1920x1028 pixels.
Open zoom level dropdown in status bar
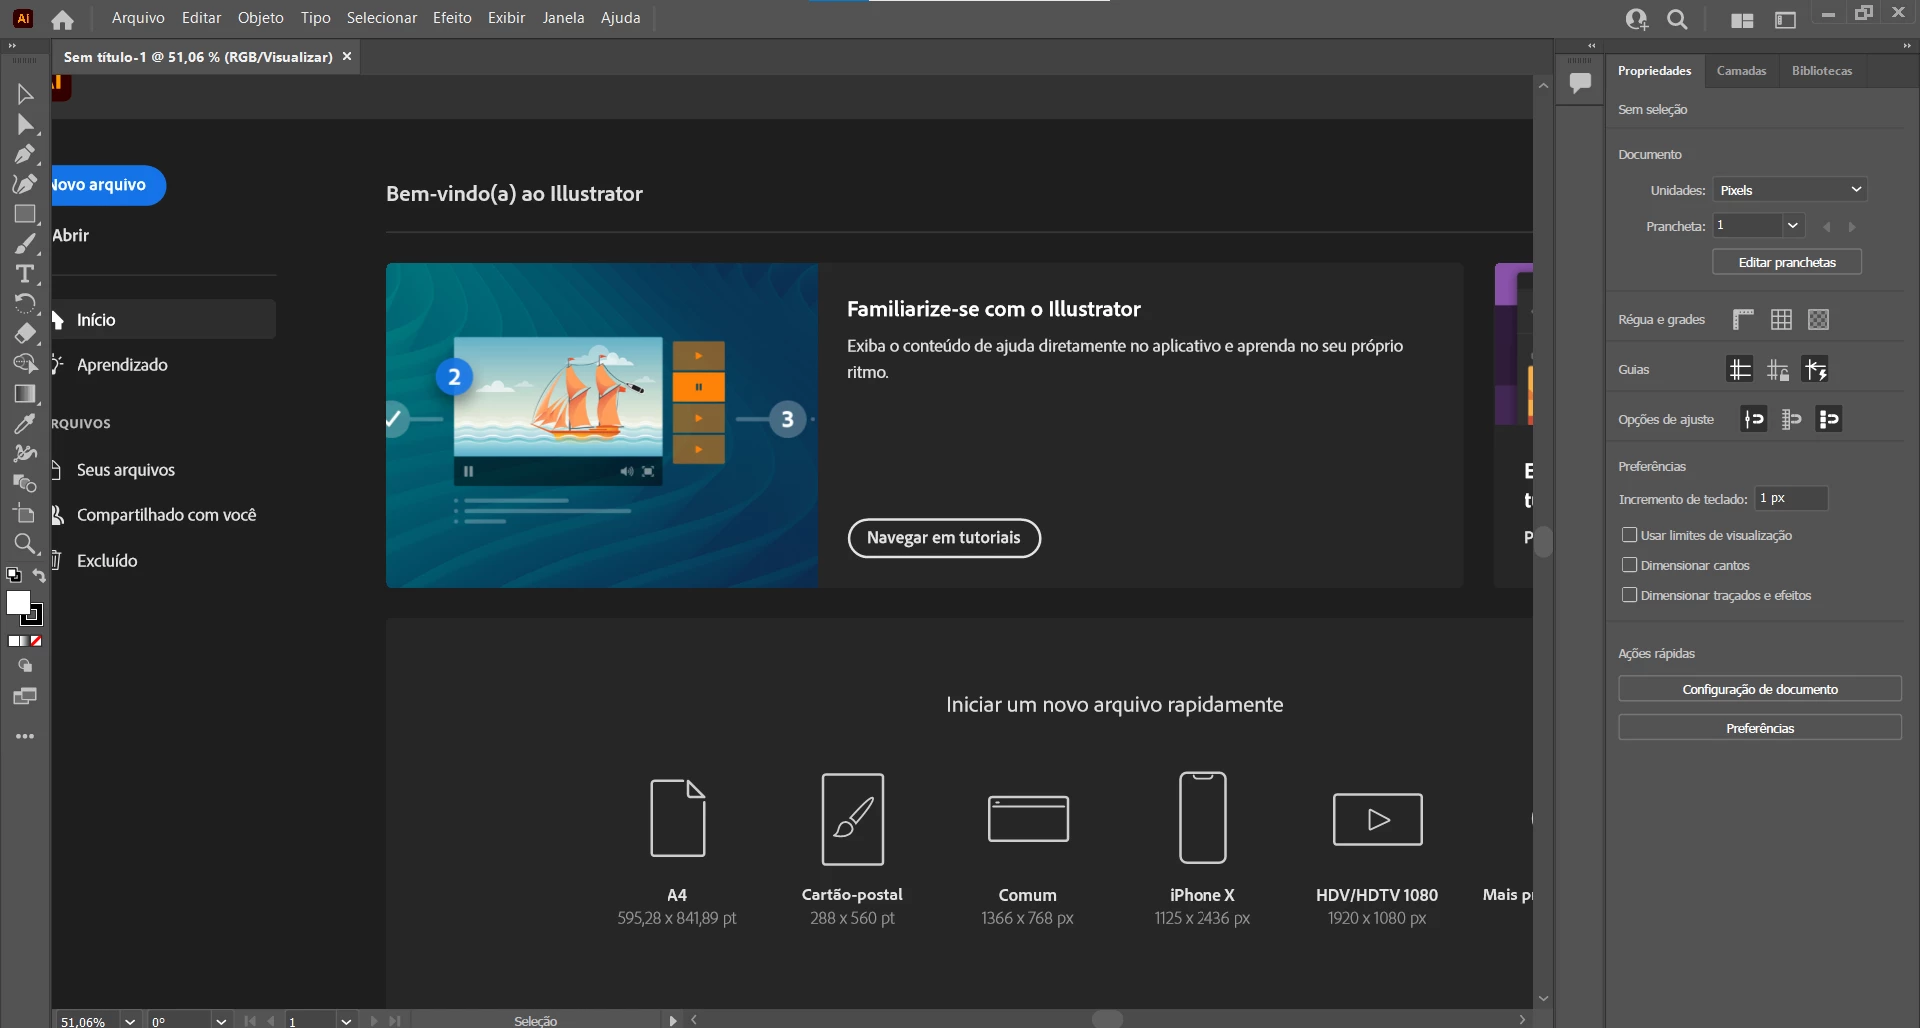tap(129, 1021)
